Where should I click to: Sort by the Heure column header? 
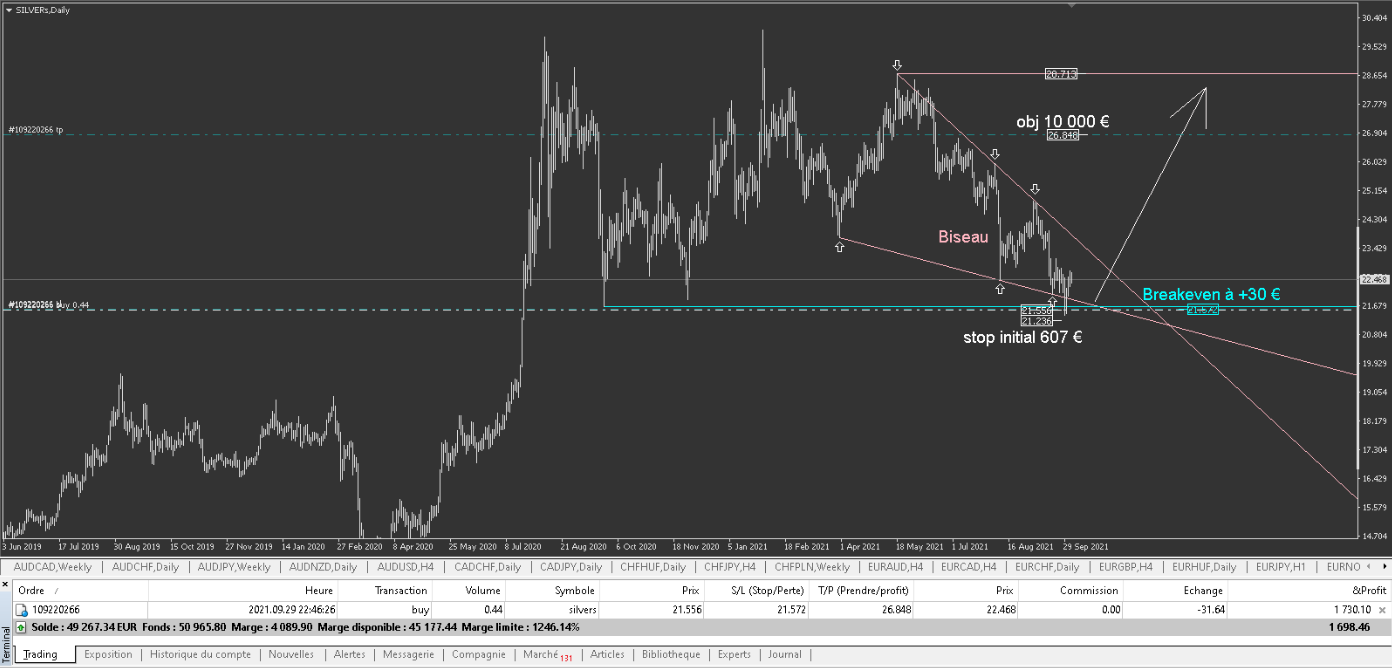pos(243,591)
